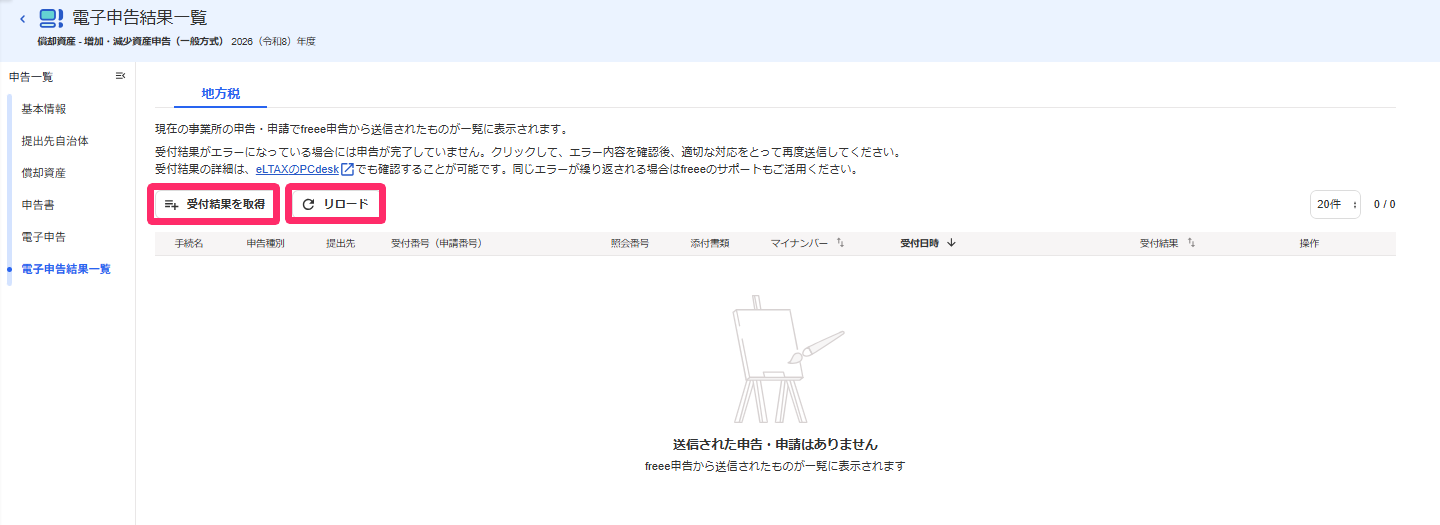Sort by 受付結果 using its sort arrows
The image size is (1440, 525).
[x=1191, y=243]
